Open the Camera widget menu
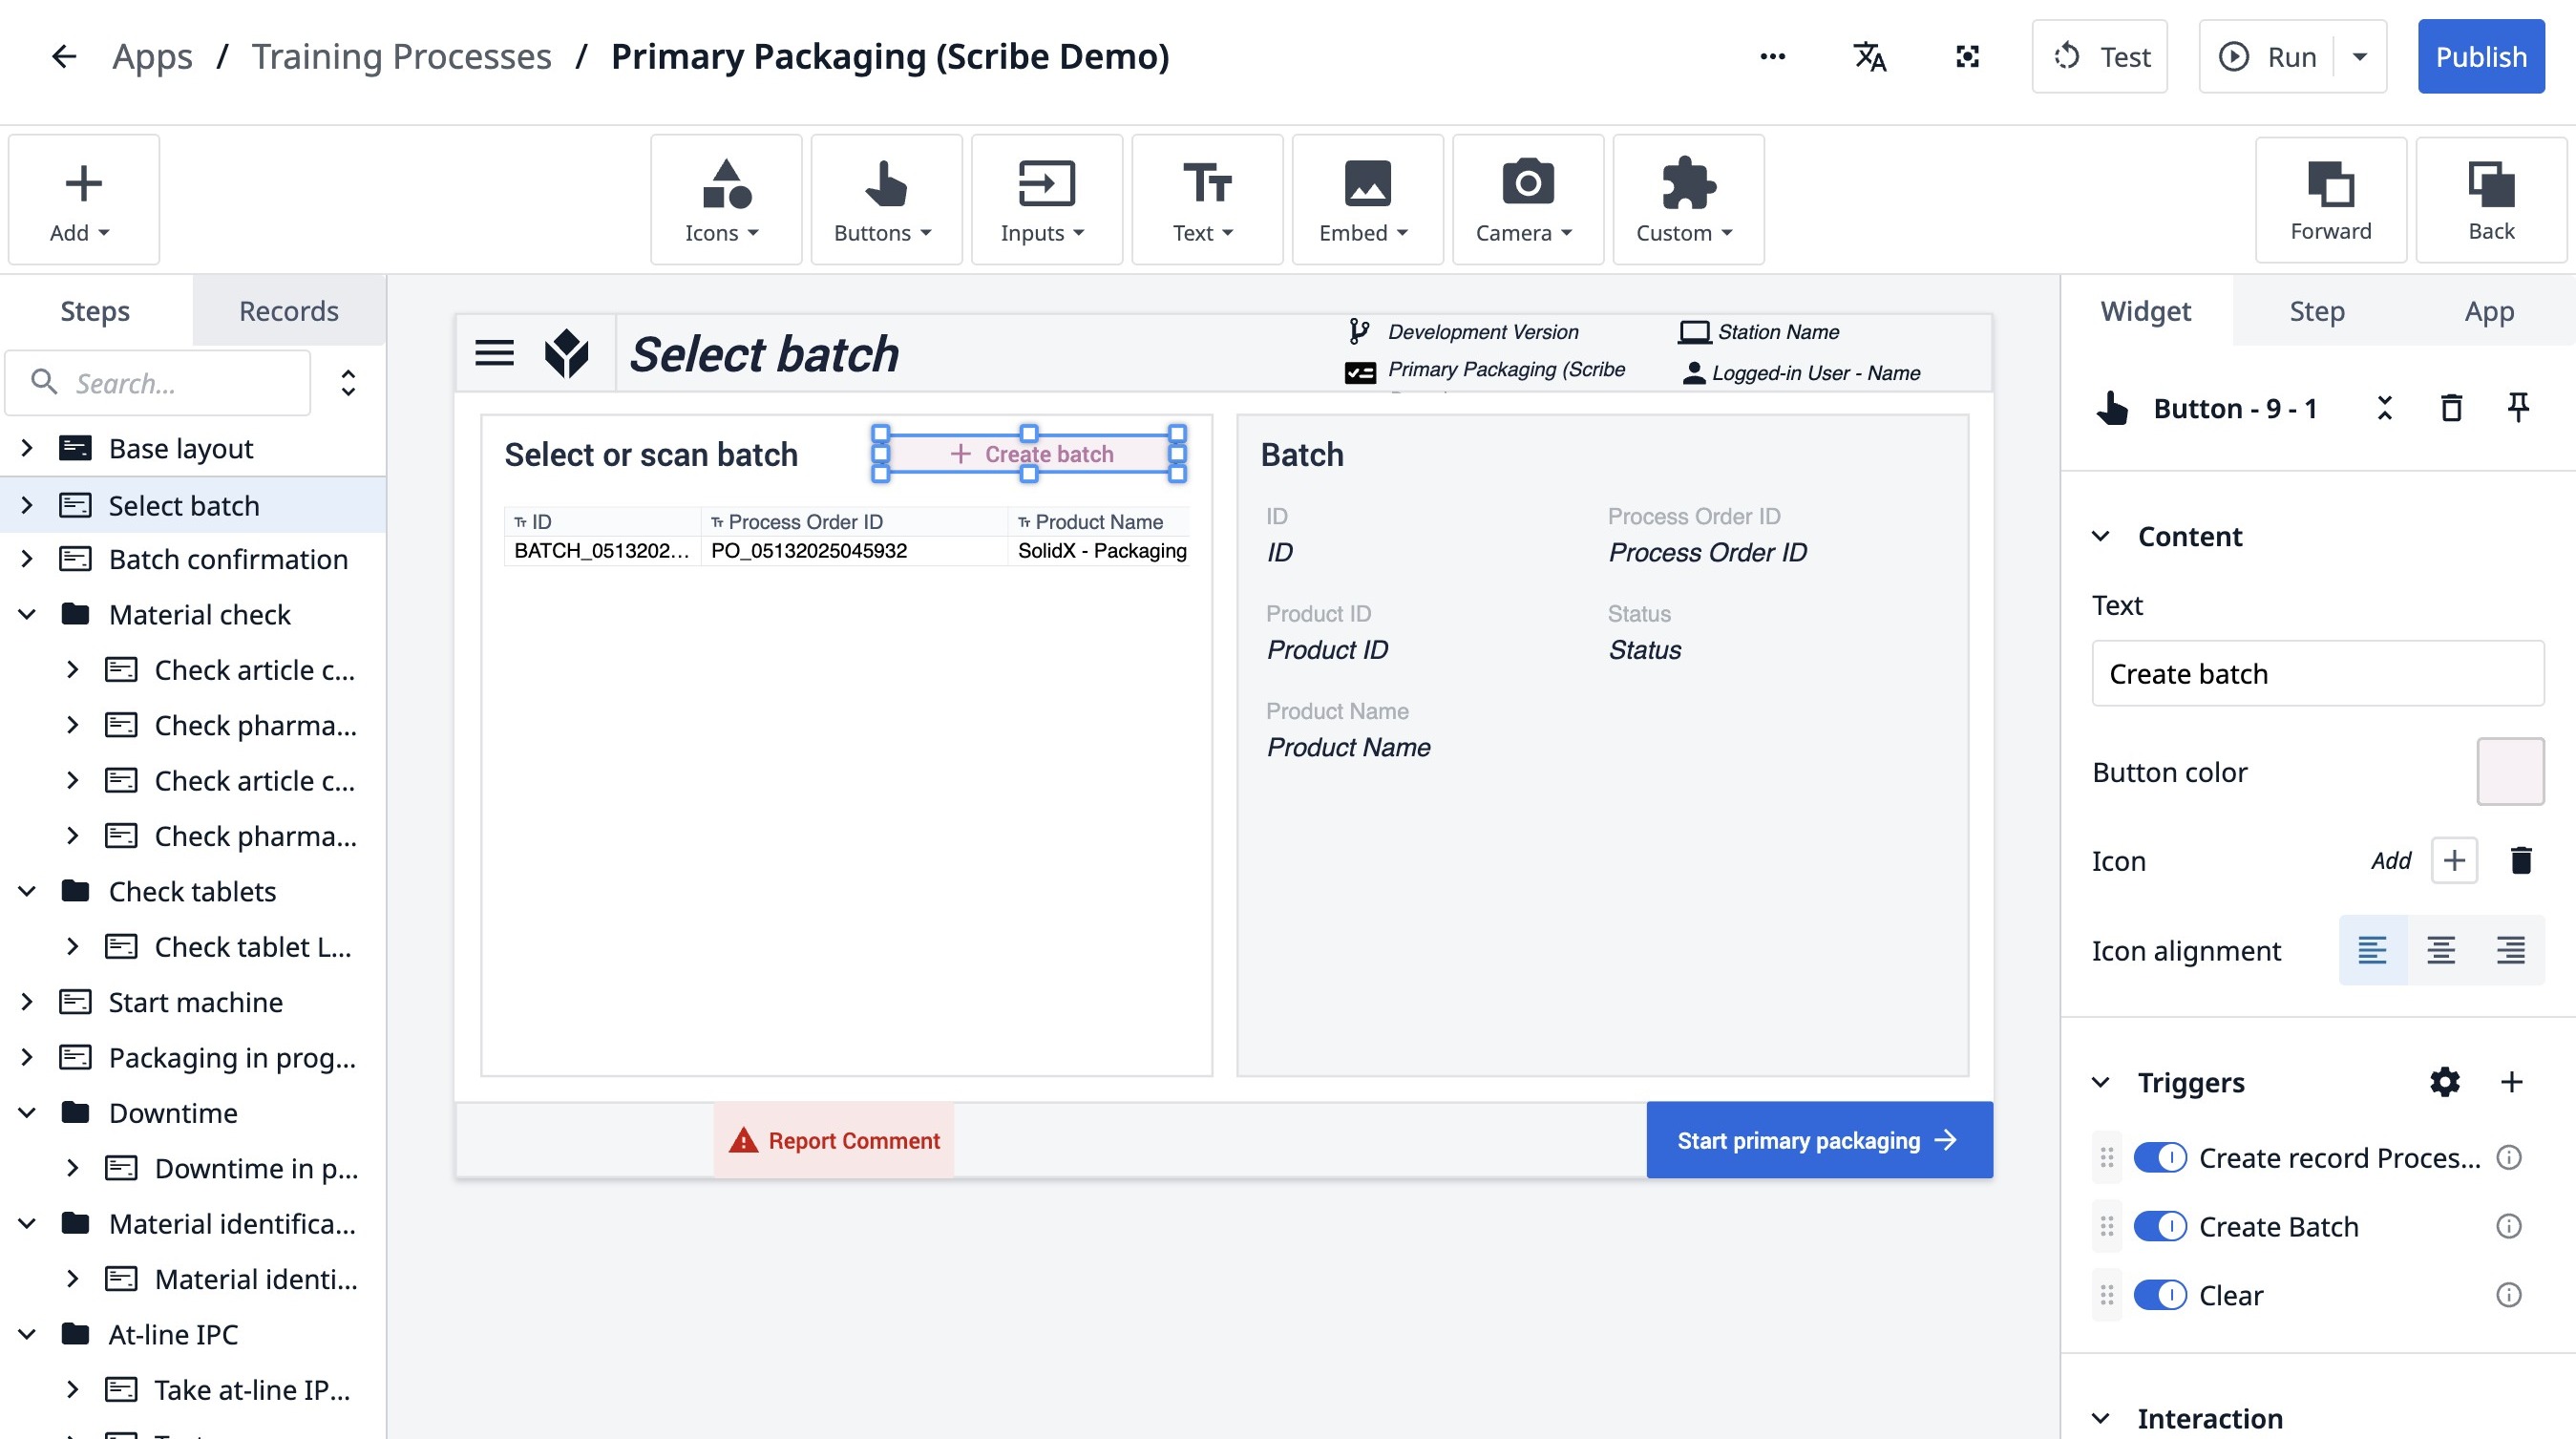The height and width of the screenshot is (1439, 2576). pos(1527,200)
